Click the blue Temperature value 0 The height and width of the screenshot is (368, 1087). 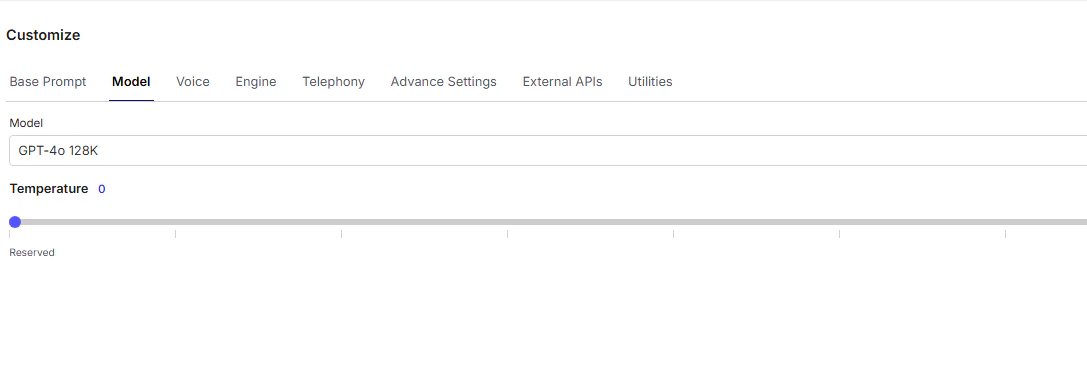point(102,189)
